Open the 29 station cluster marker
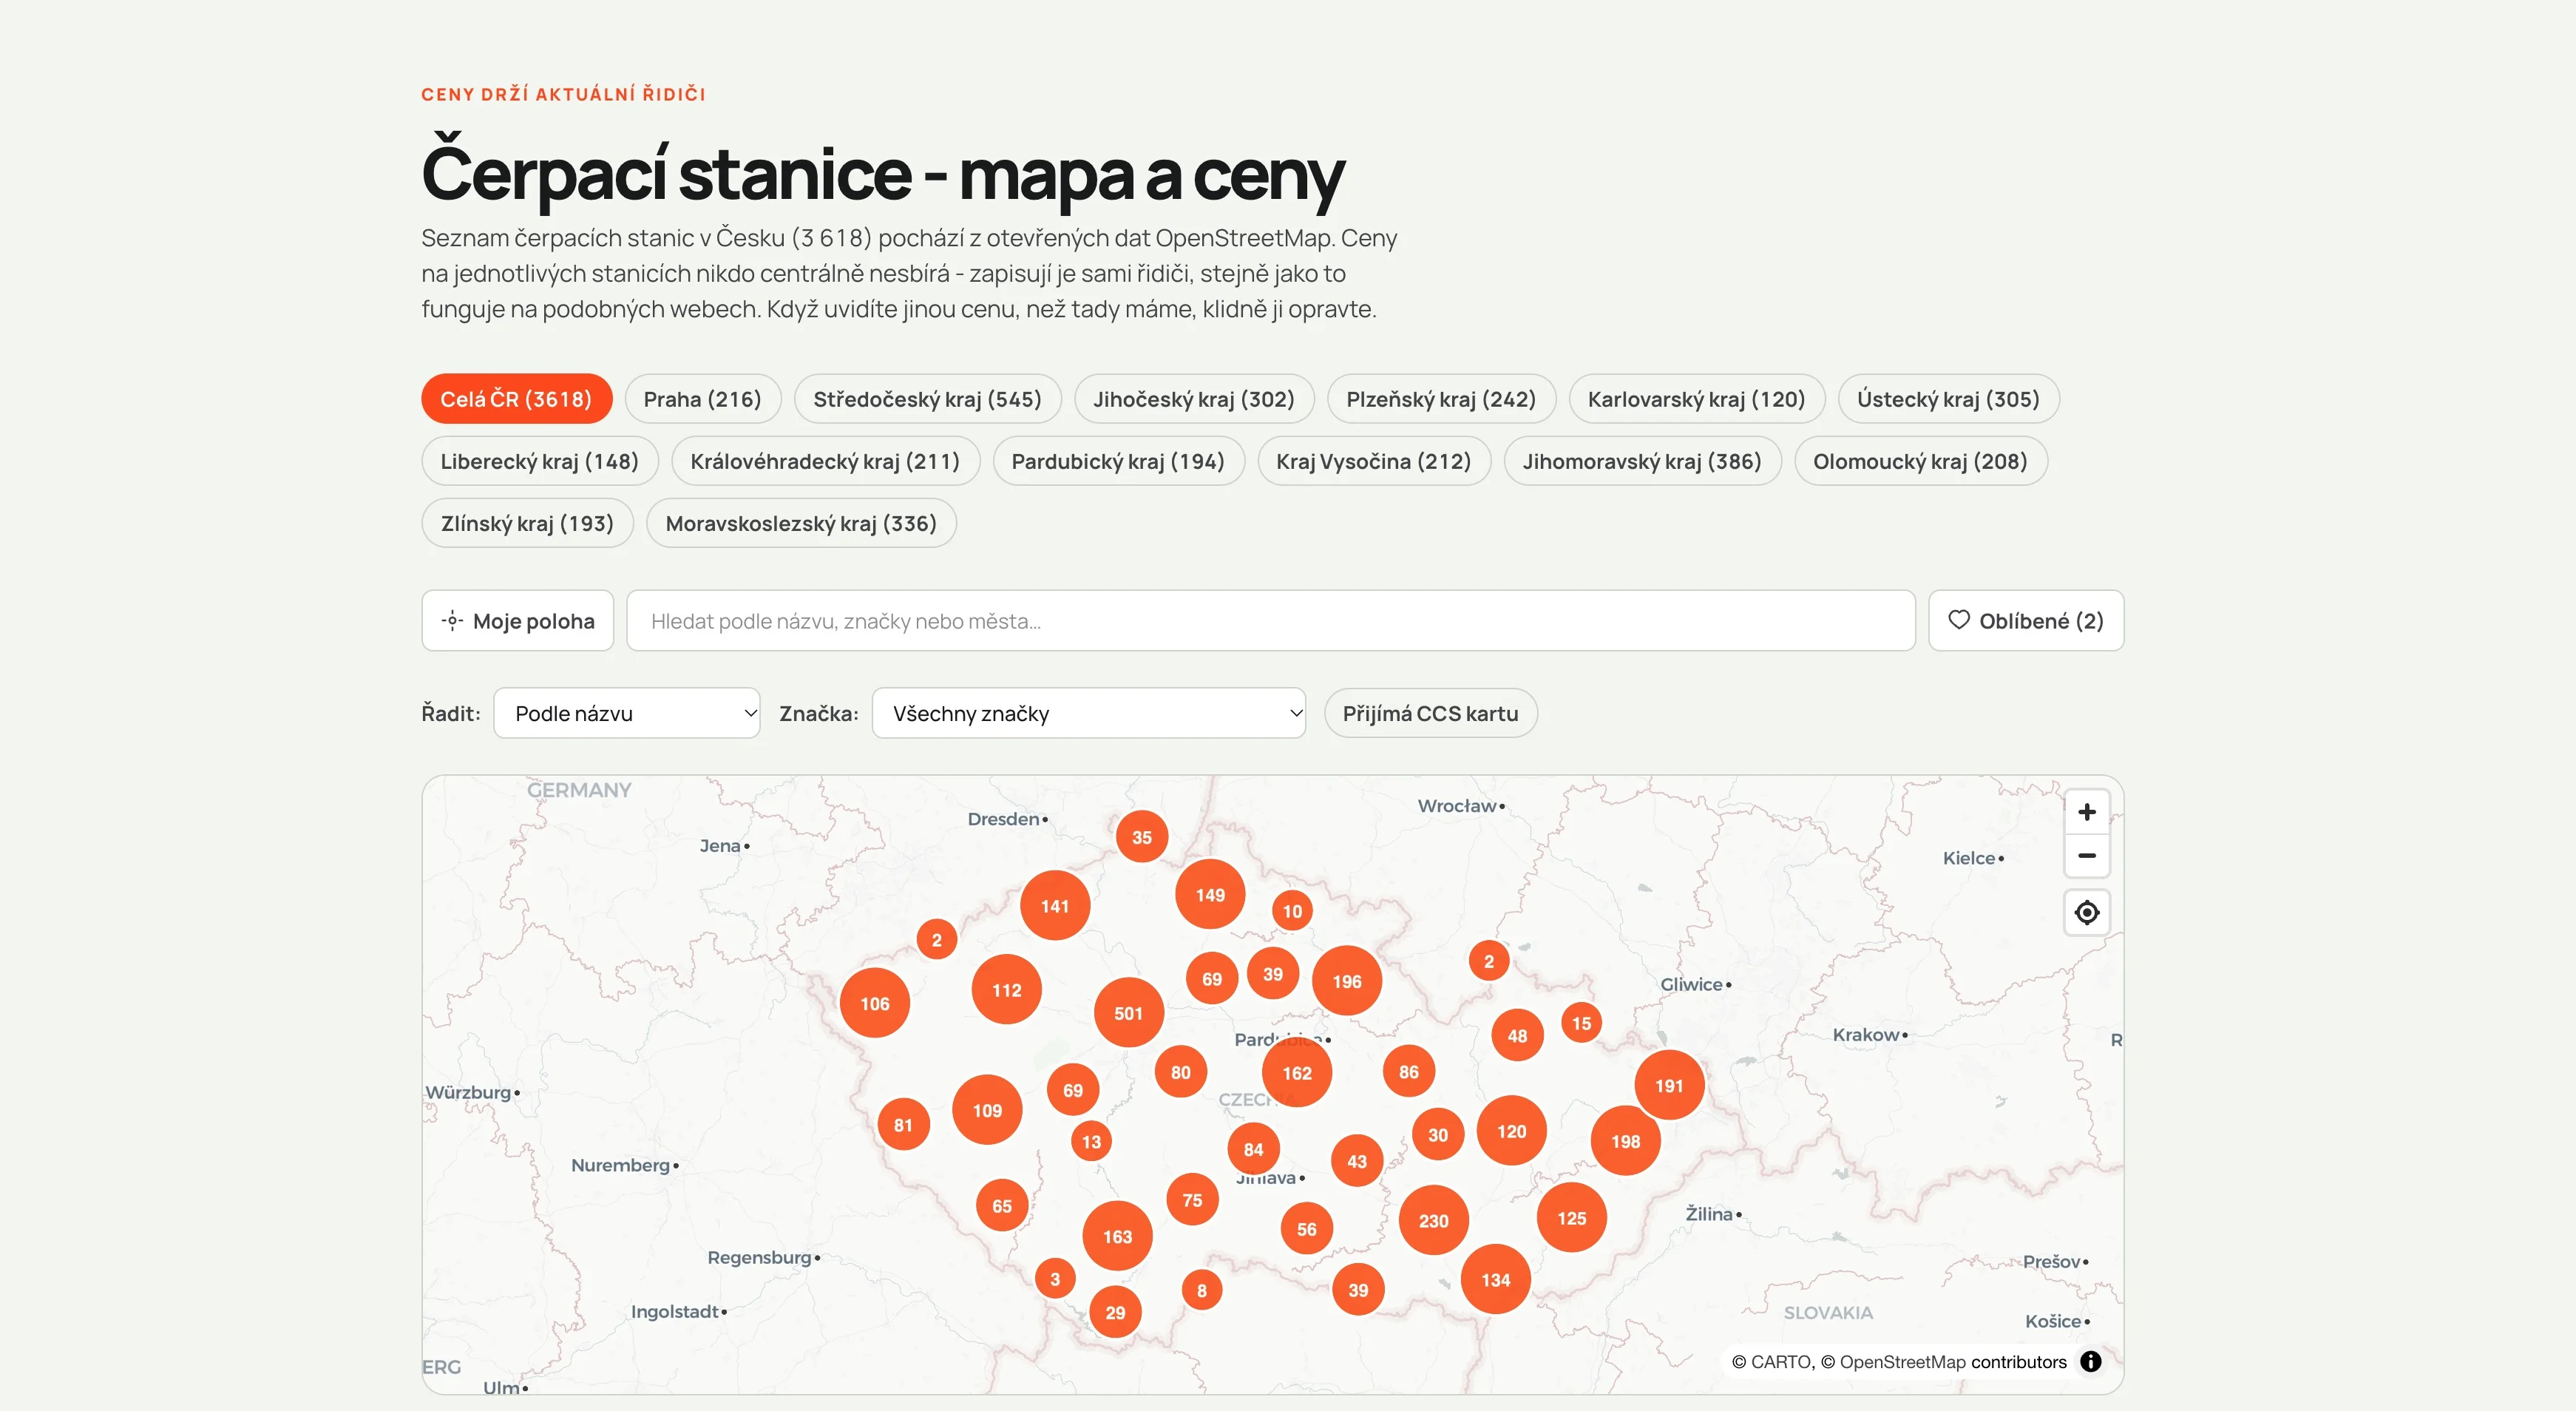The image size is (2576, 1411). coord(1114,1313)
